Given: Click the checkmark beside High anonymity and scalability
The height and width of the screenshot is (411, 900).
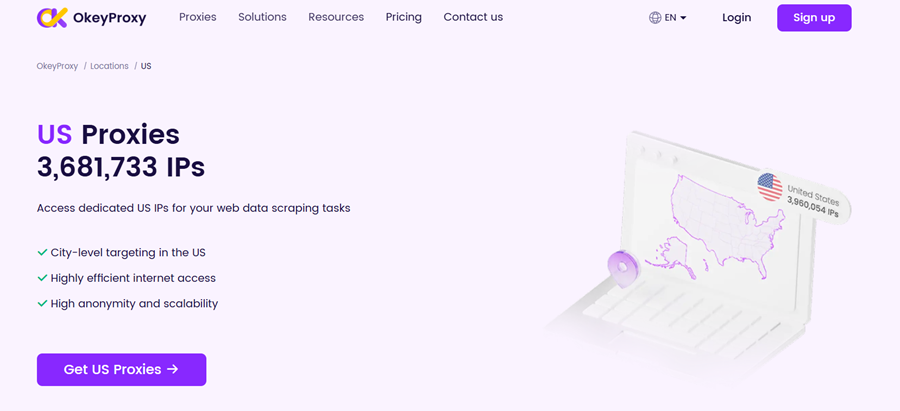Looking at the screenshot, I should 42,303.
